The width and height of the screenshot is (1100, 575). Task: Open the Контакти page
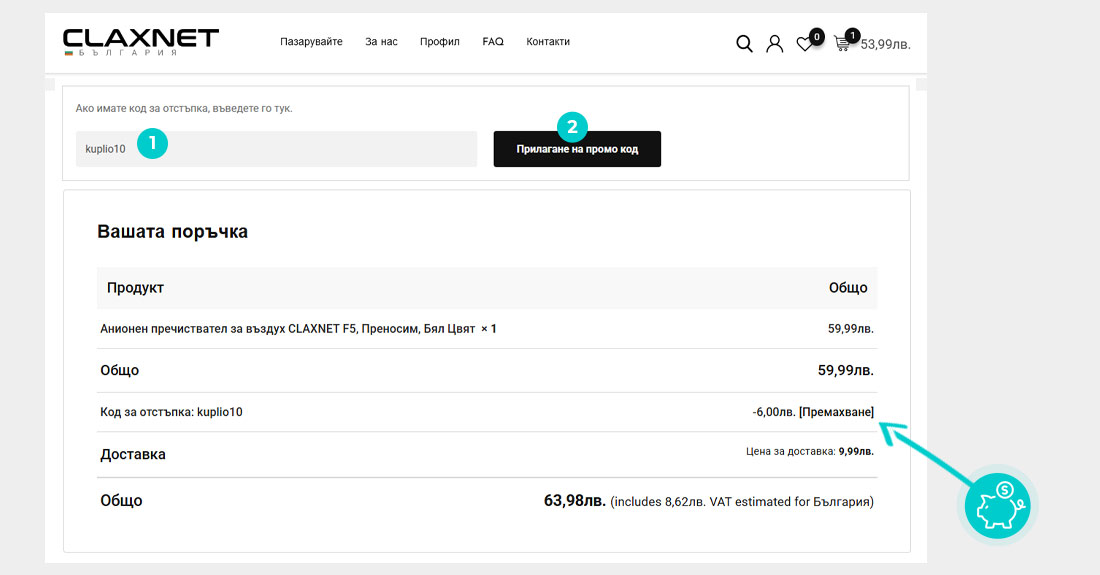click(x=548, y=41)
